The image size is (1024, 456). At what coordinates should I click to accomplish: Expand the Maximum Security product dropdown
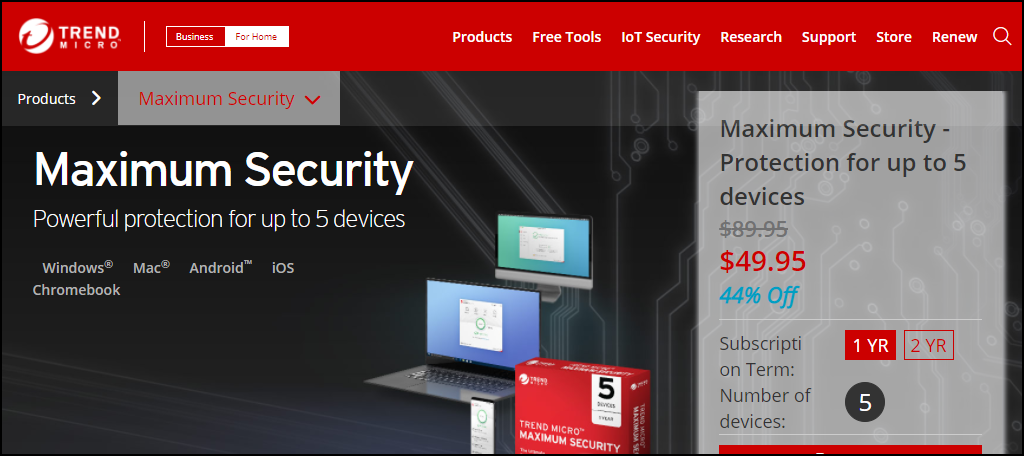pos(229,99)
